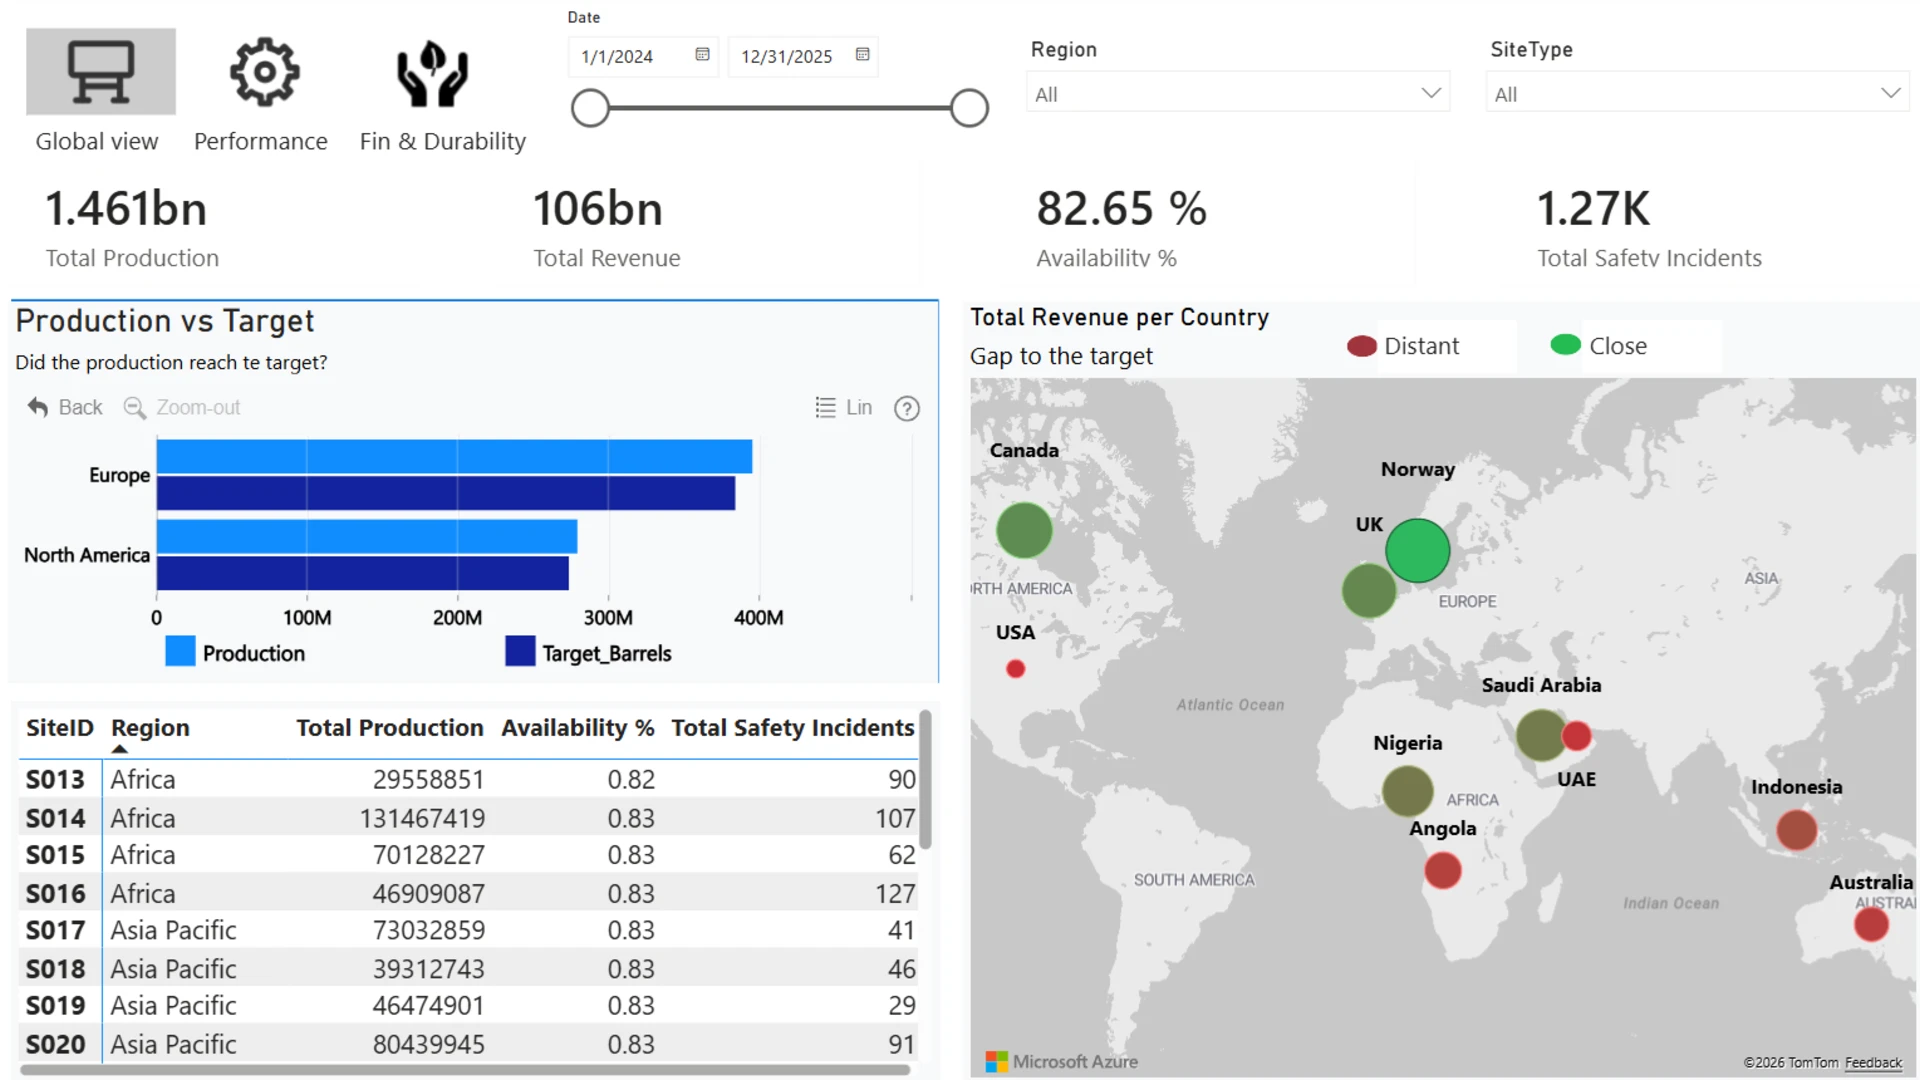The width and height of the screenshot is (1920, 1080).
Task: Sort by Total Safety Incidents column
Action: (x=792, y=728)
